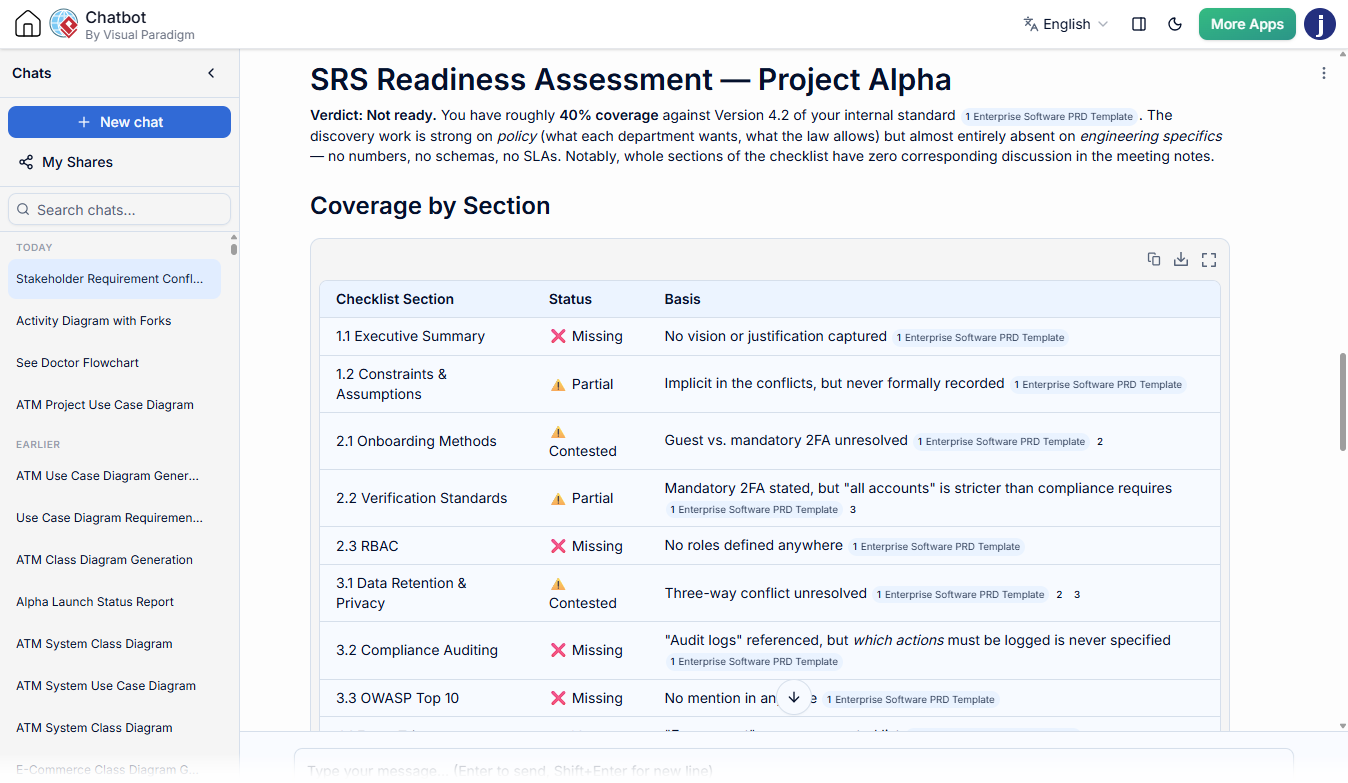Jump to bottom with down-arrow button
The image size is (1348, 783).
pos(794,697)
